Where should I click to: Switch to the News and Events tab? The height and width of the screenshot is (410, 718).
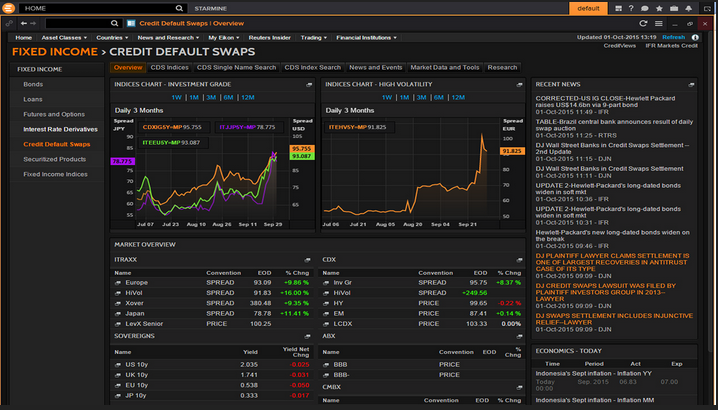(375, 67)
